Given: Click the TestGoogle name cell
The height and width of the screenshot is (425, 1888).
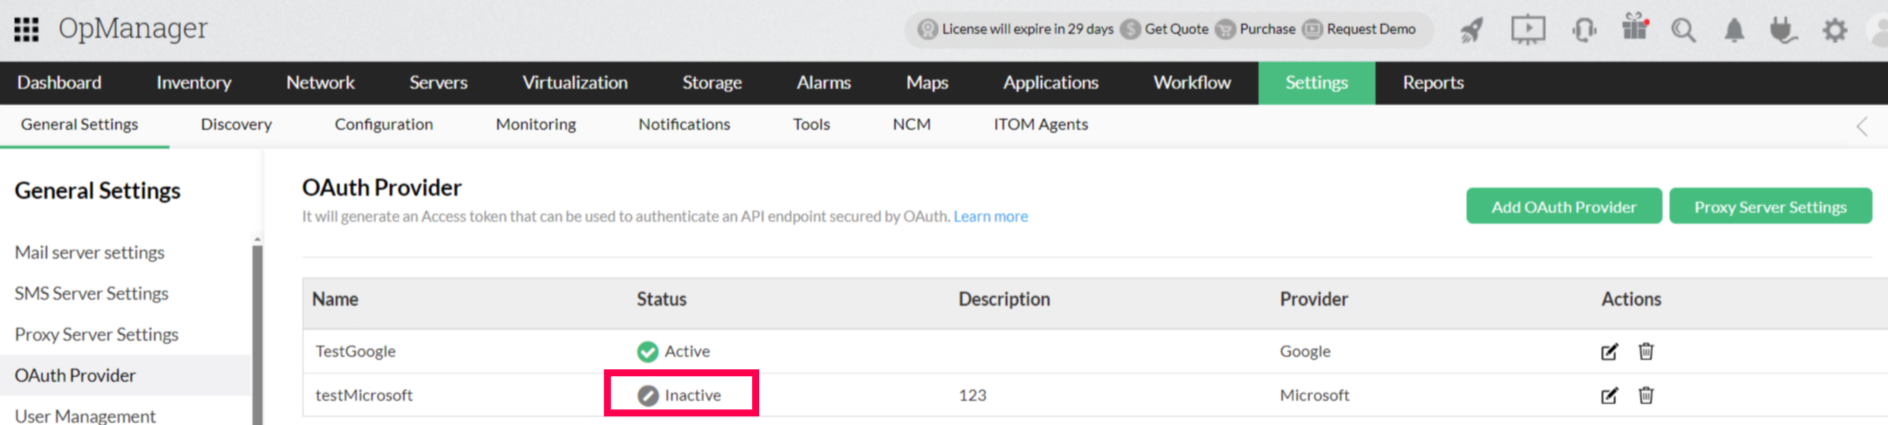Looking at the screenshot, I should (355, 351).
